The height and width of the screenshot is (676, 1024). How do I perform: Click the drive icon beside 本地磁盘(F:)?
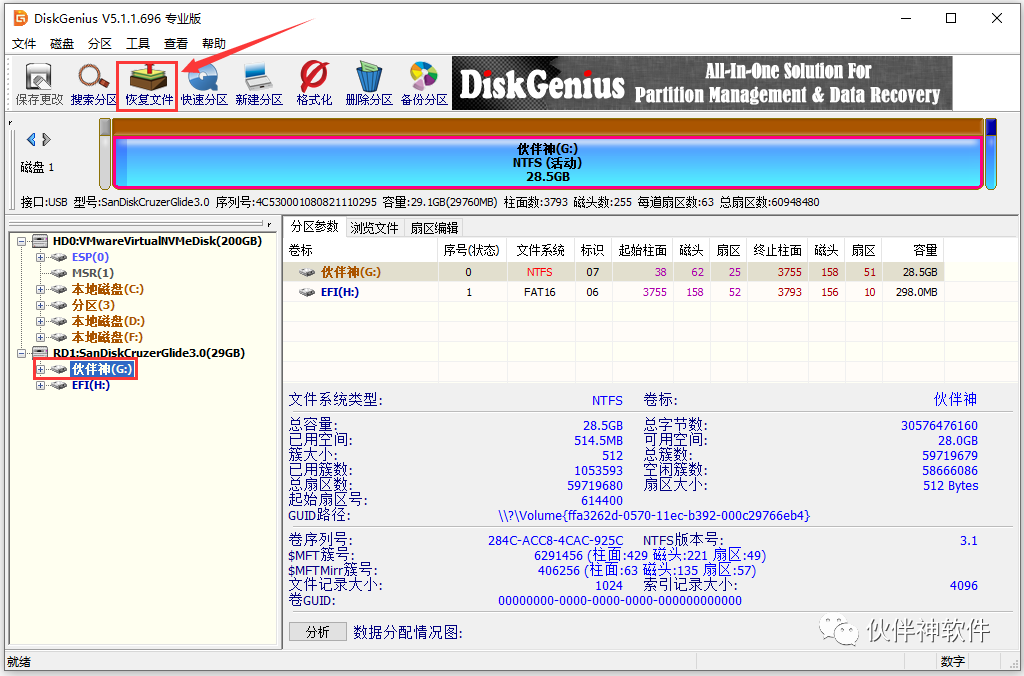(x=59, y=337)
